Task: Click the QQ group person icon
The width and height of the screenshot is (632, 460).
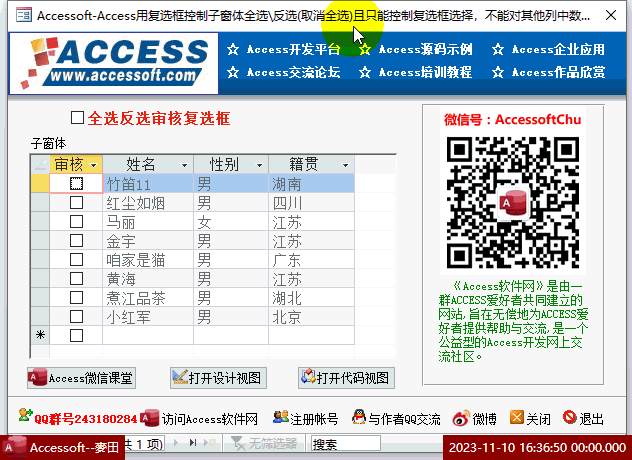Action: pos(25,415)
